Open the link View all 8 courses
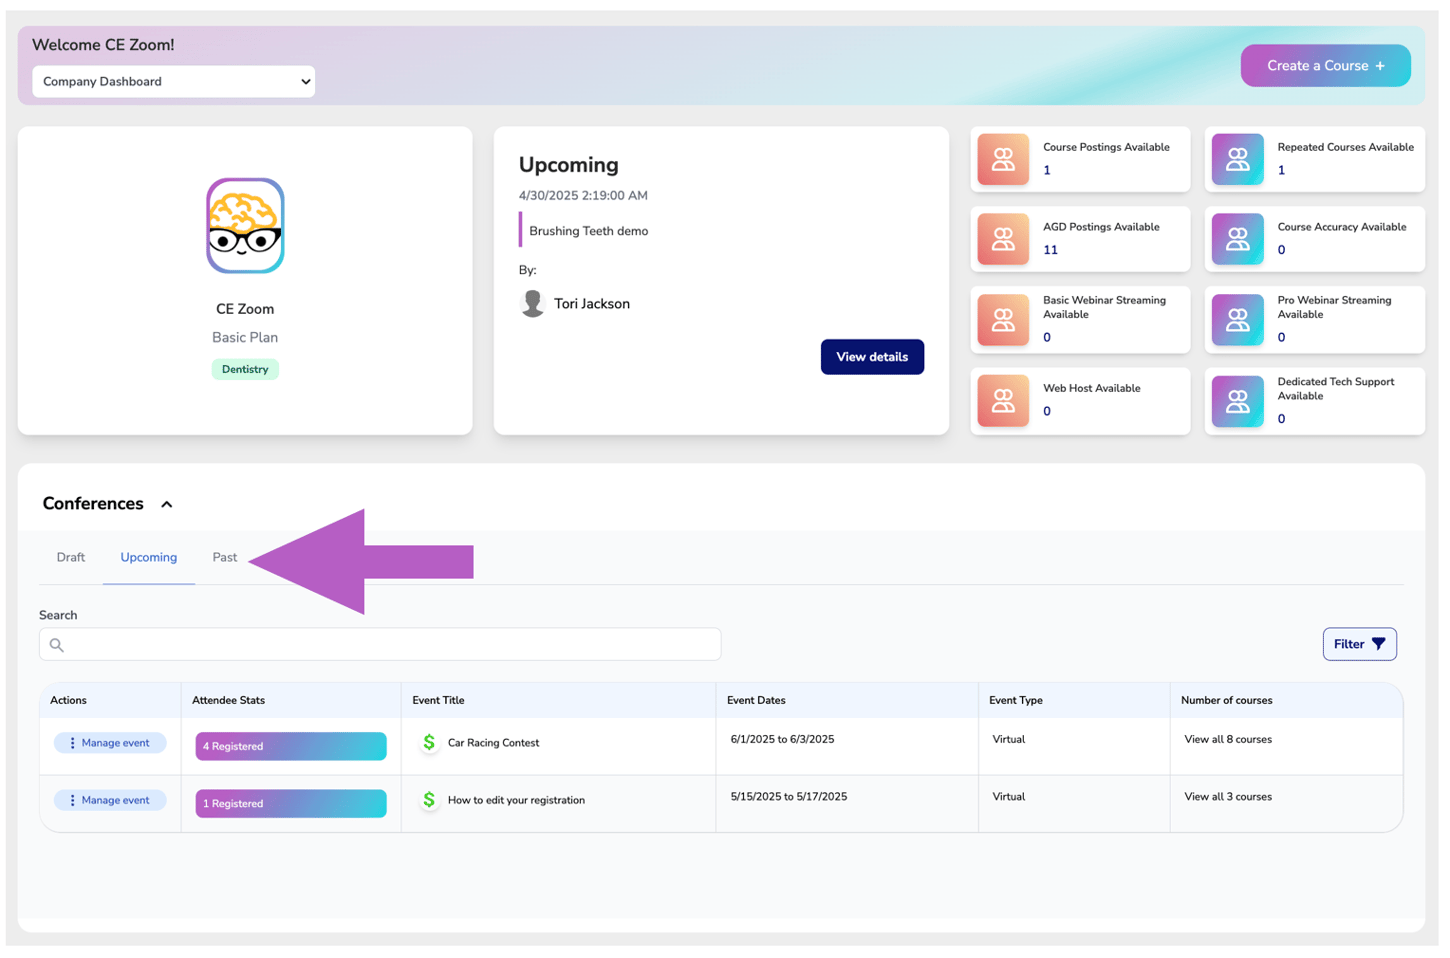 [x=1228, y=739]
